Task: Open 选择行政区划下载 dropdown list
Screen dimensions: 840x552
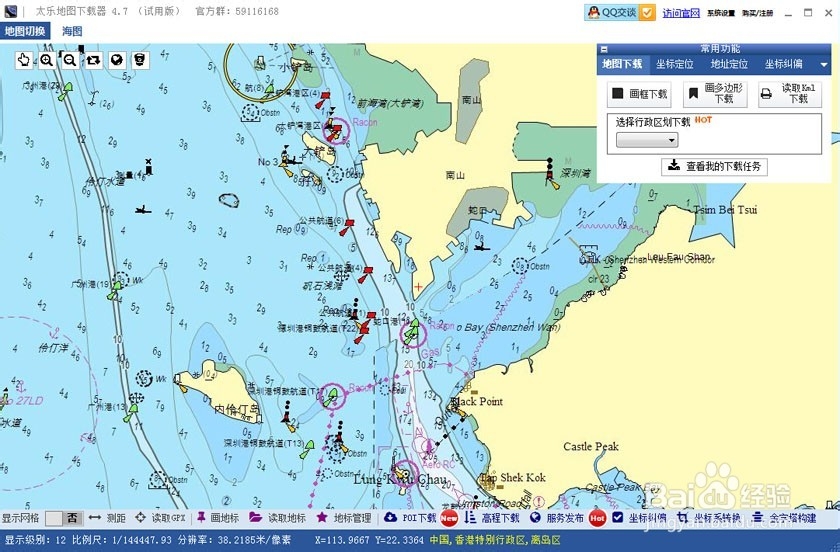Action: (647, 140)
